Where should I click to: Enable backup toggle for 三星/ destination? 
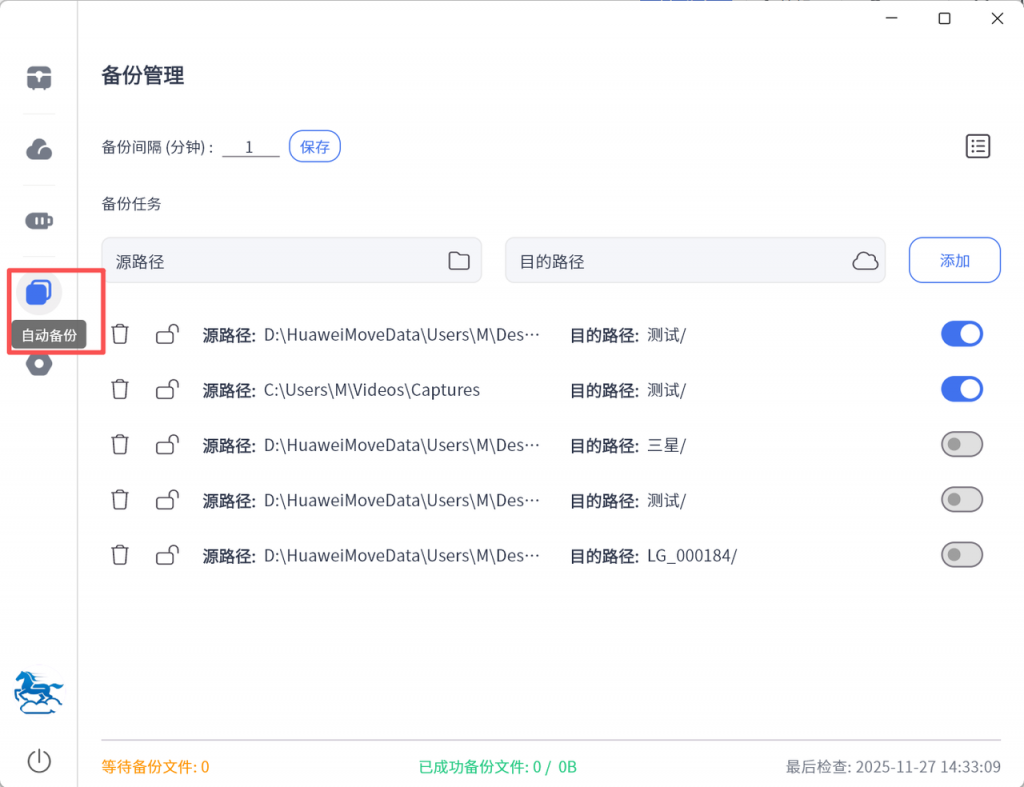tap(961, 444)
